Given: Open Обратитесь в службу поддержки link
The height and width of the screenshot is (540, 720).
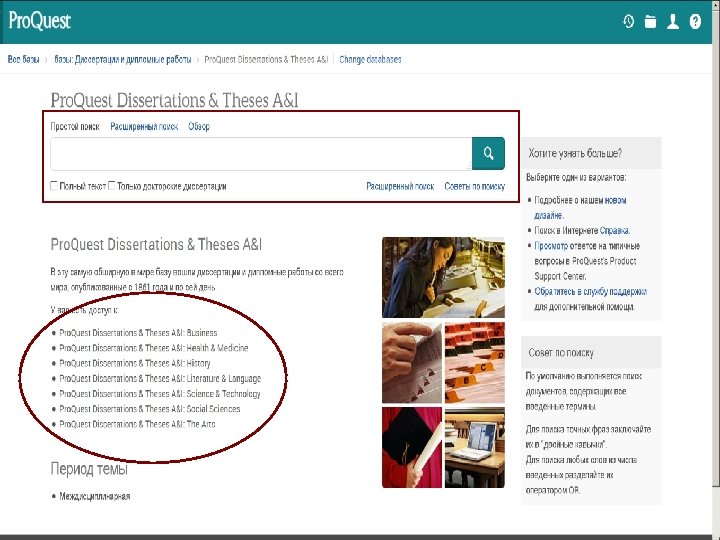Looking at the screenshot, I should (591, 291).
